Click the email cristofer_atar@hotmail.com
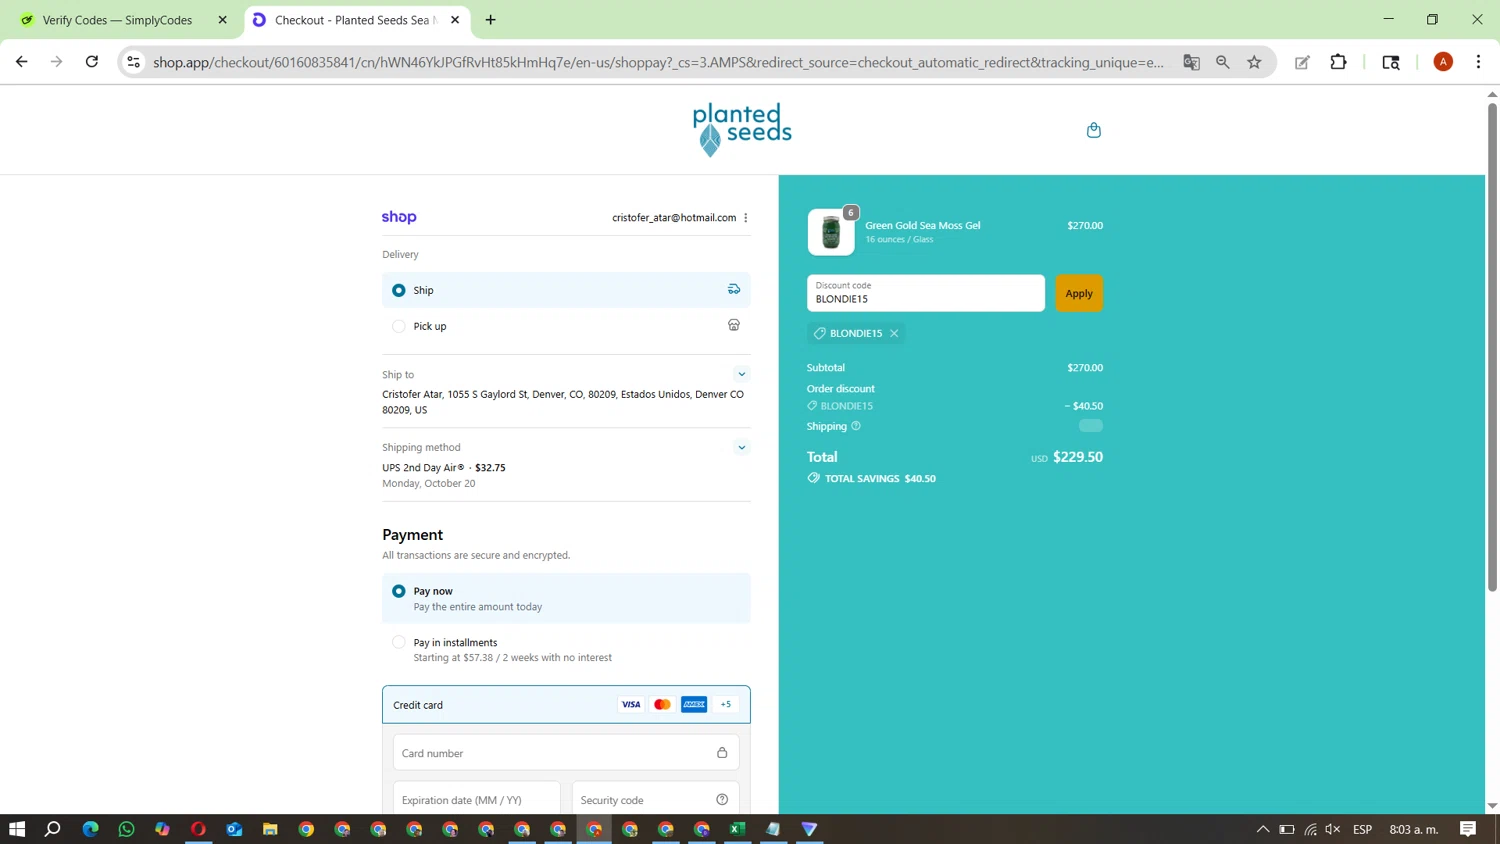1500x844 pixels. point(674,218)
